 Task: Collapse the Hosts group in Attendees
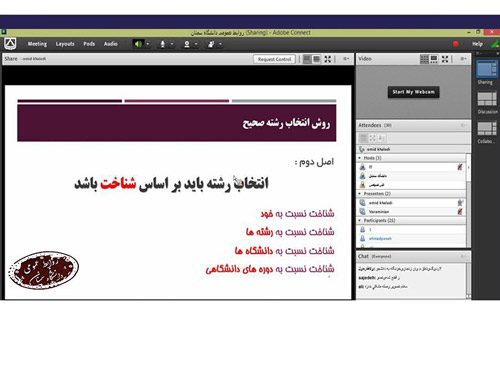pos(360,158)
